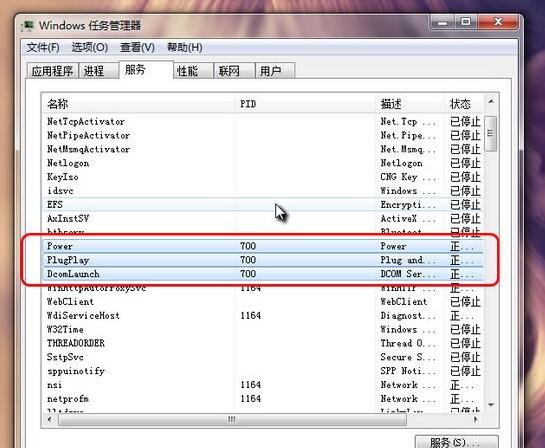Click the 'Secure S...' description cell
Image resolution: width=545 pixels, height=448 pixels.
coord(408,357)
